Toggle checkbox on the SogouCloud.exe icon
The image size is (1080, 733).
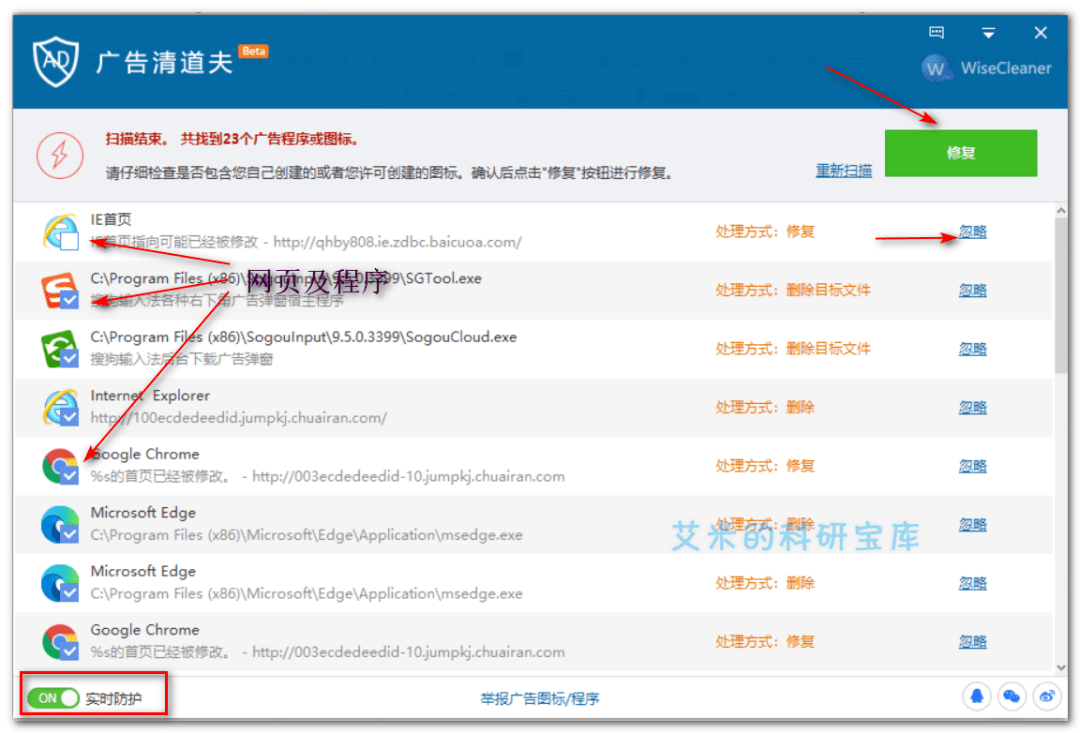pos(69,358)
